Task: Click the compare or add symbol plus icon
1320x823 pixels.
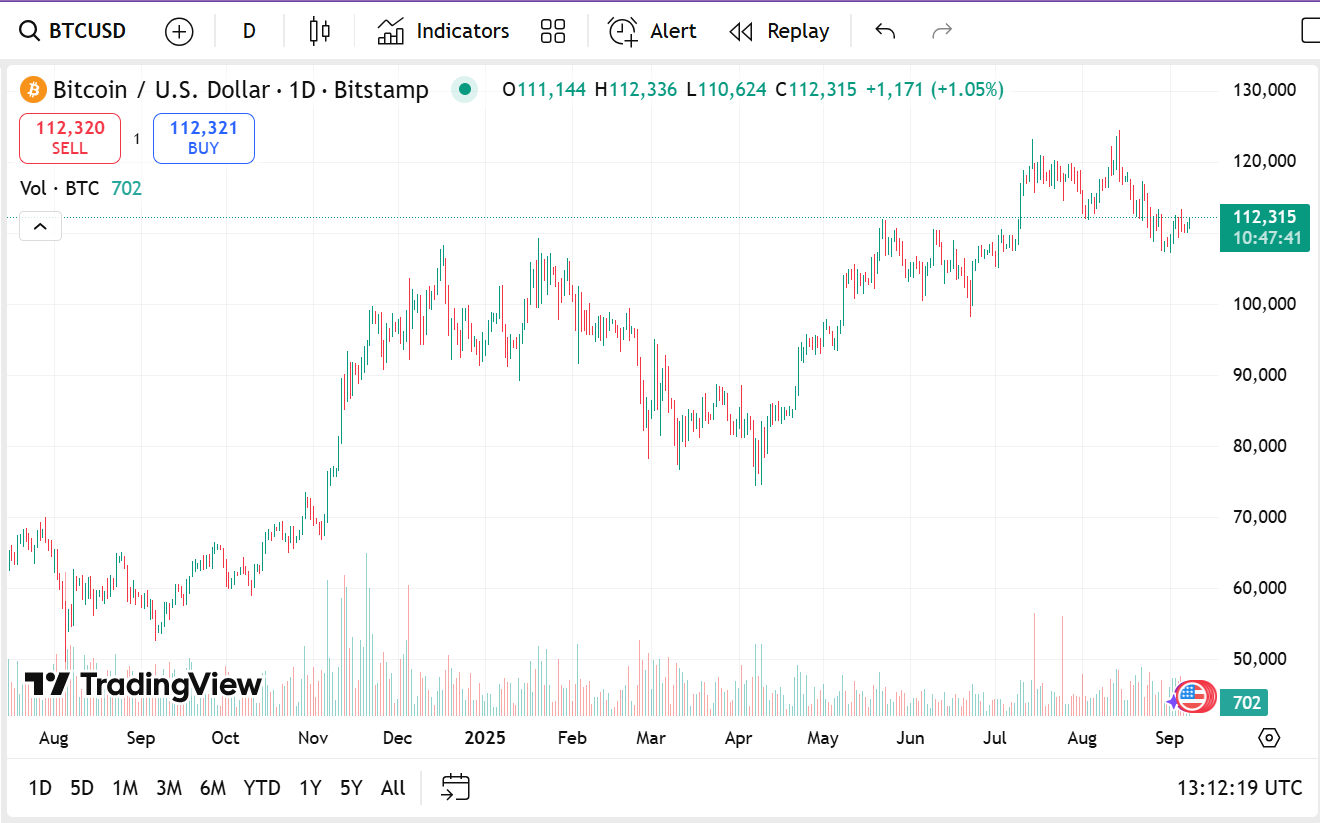Action: (179, 31)
